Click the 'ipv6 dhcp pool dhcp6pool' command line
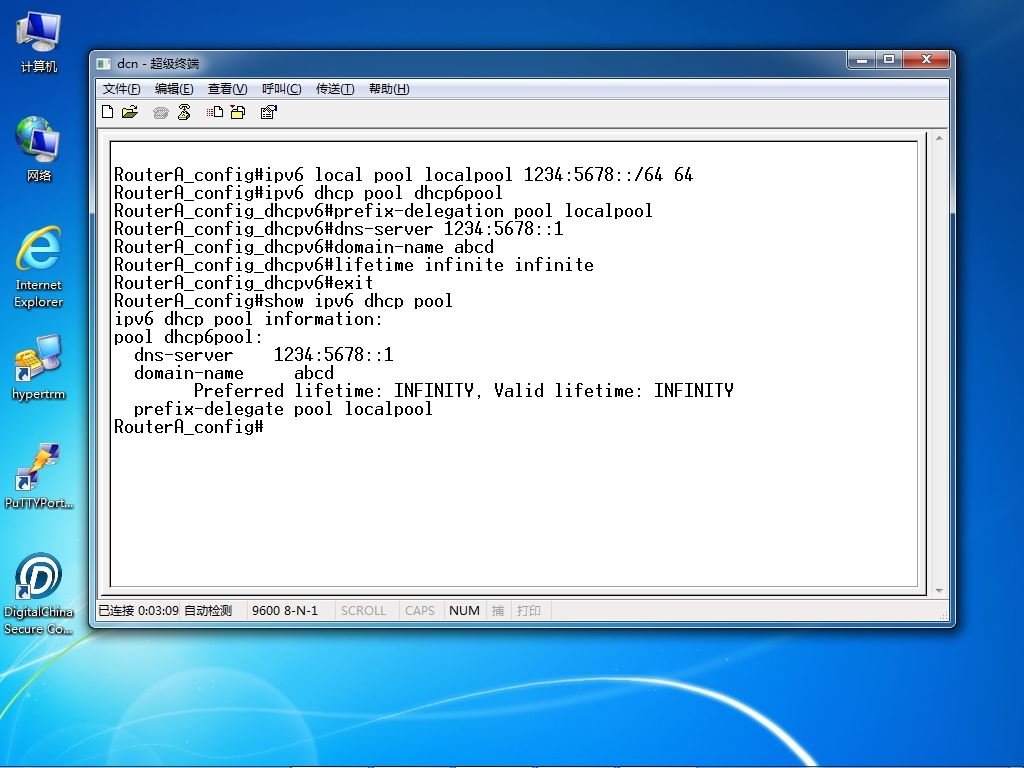Image resolution: width=1024 pixels, height=768 pixels. [x=308, y=193]
